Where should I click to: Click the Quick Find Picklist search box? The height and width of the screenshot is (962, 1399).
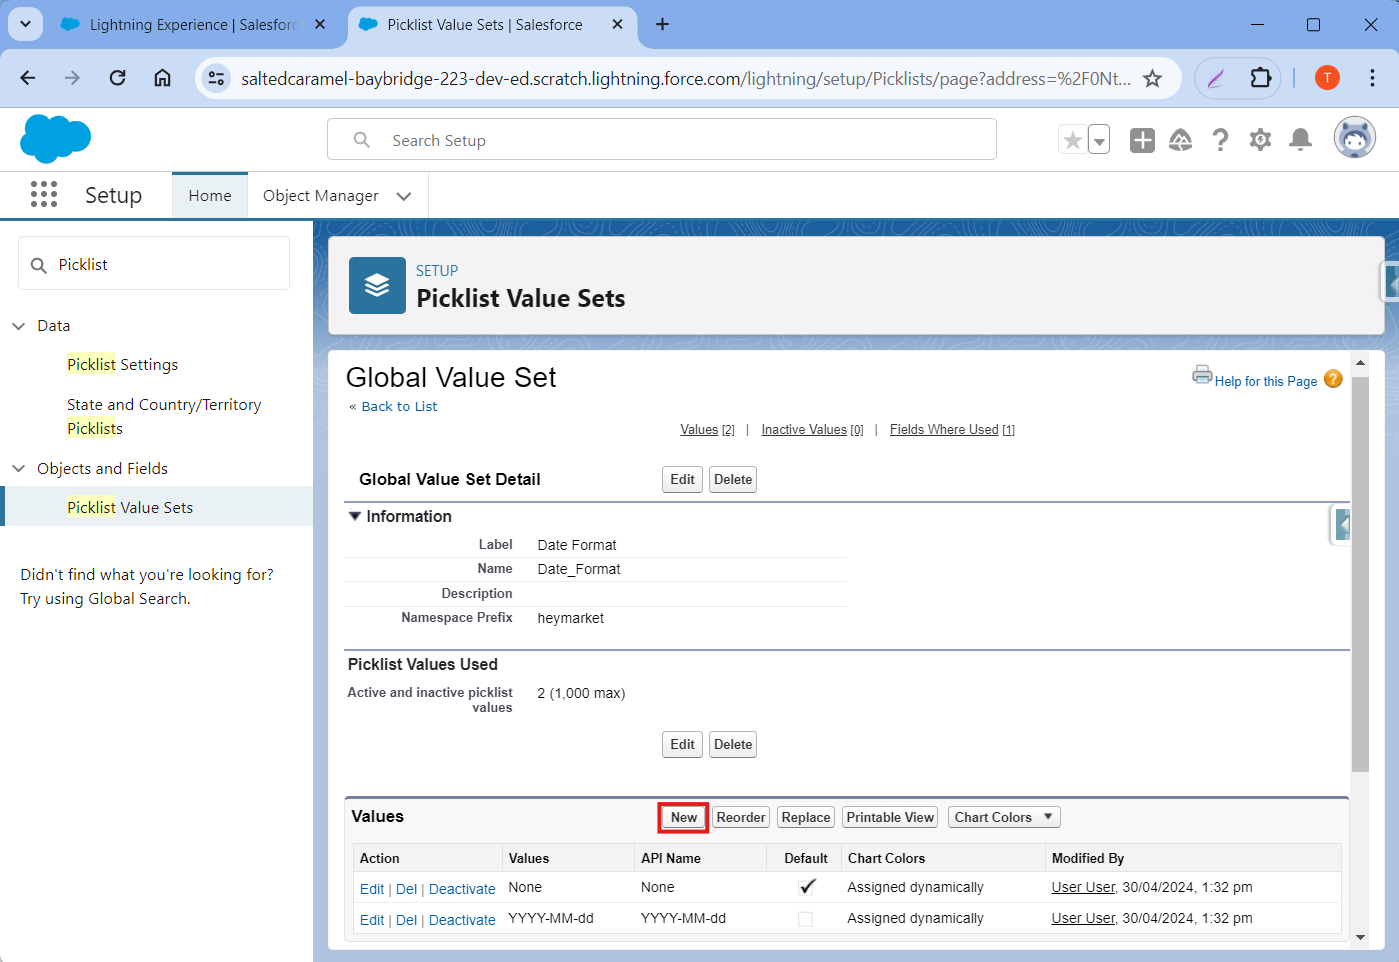(154, 264)
